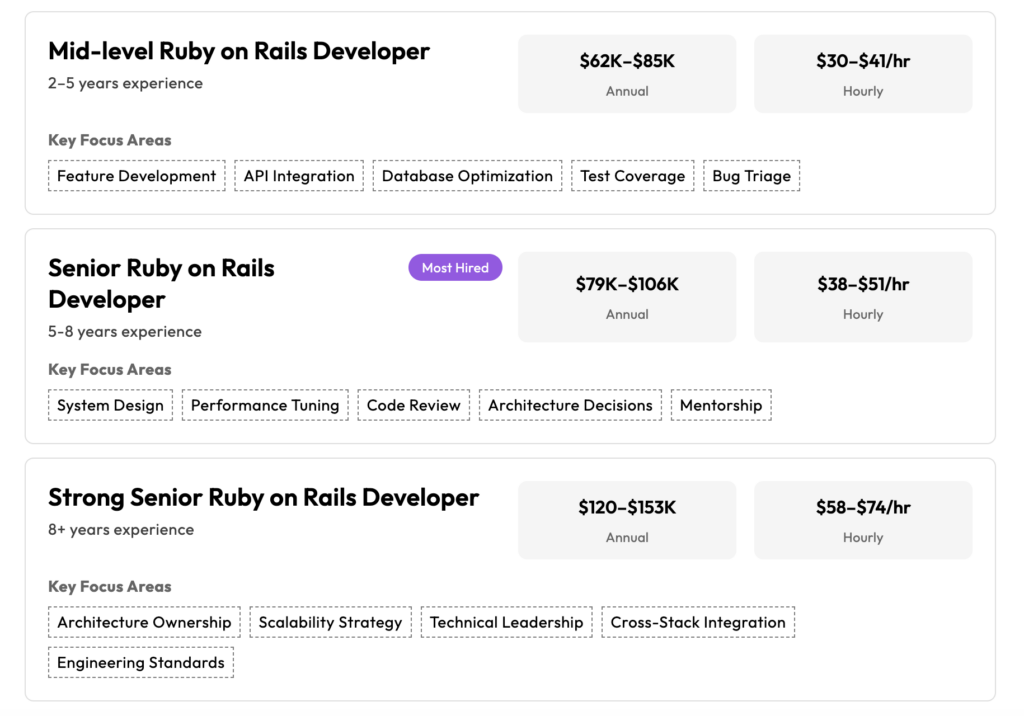Click the Cross-Stack Integration tag
The height and width of the screenshot is (716, 1024).
[698, 622]
